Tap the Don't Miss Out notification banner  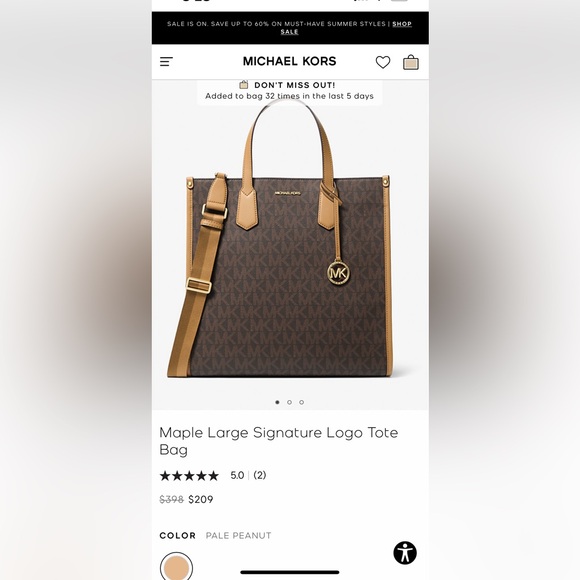pyautogui.click(x=290, y=91)
